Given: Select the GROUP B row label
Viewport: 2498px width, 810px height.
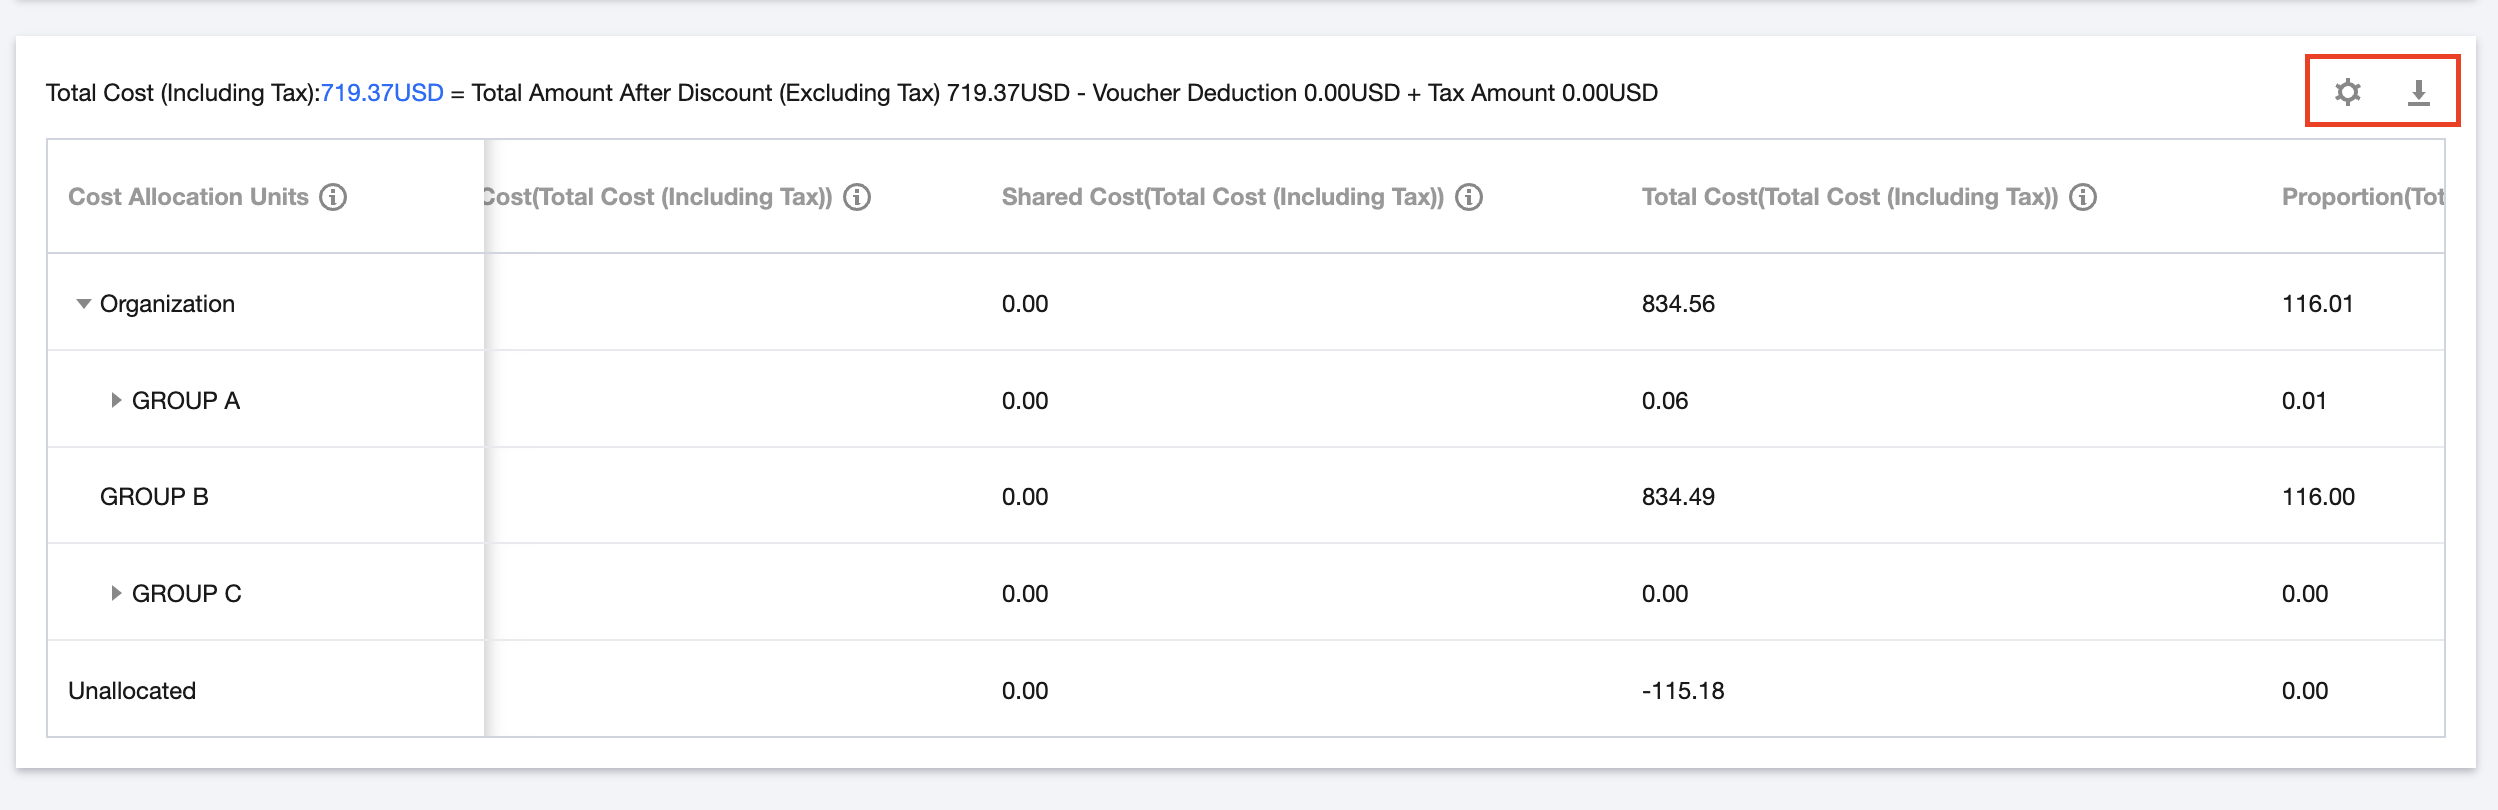Looking at the screenshot, I should tap(154, 497).
